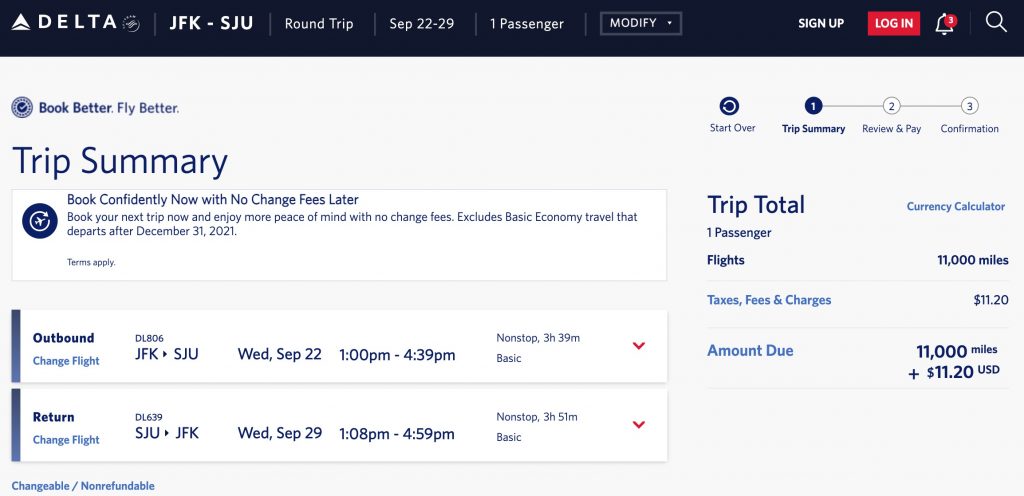The width and height of the screenshot is (1024, 496).
Task: Click Taxes, Fees & Charges link
Action: tap(769, 300)
